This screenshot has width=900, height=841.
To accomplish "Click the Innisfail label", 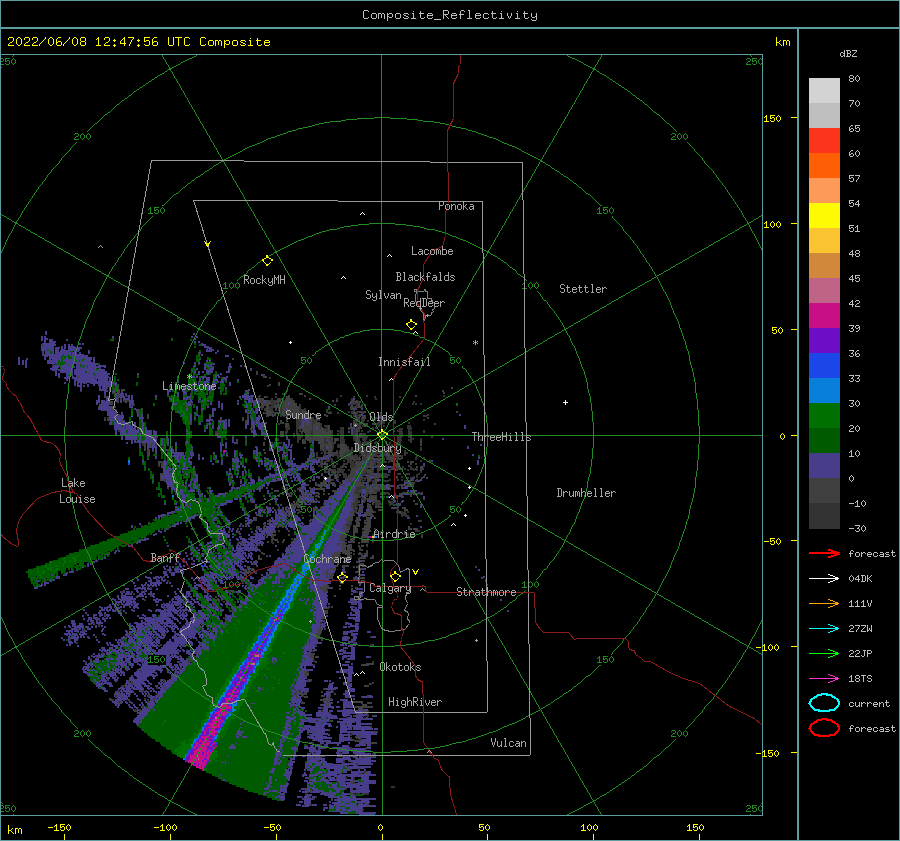I will [x=404, y=362].
